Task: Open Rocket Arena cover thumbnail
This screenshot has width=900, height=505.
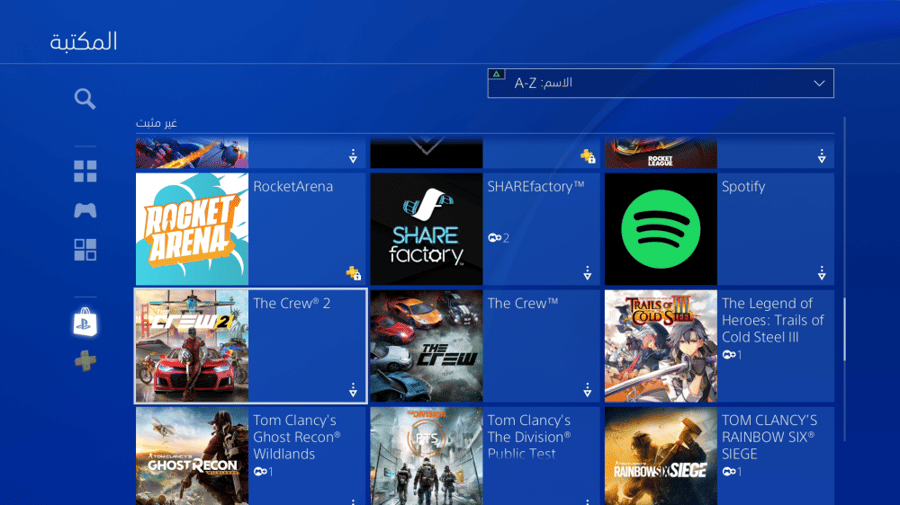Action: pyautogui.click(x=192, y=229)
